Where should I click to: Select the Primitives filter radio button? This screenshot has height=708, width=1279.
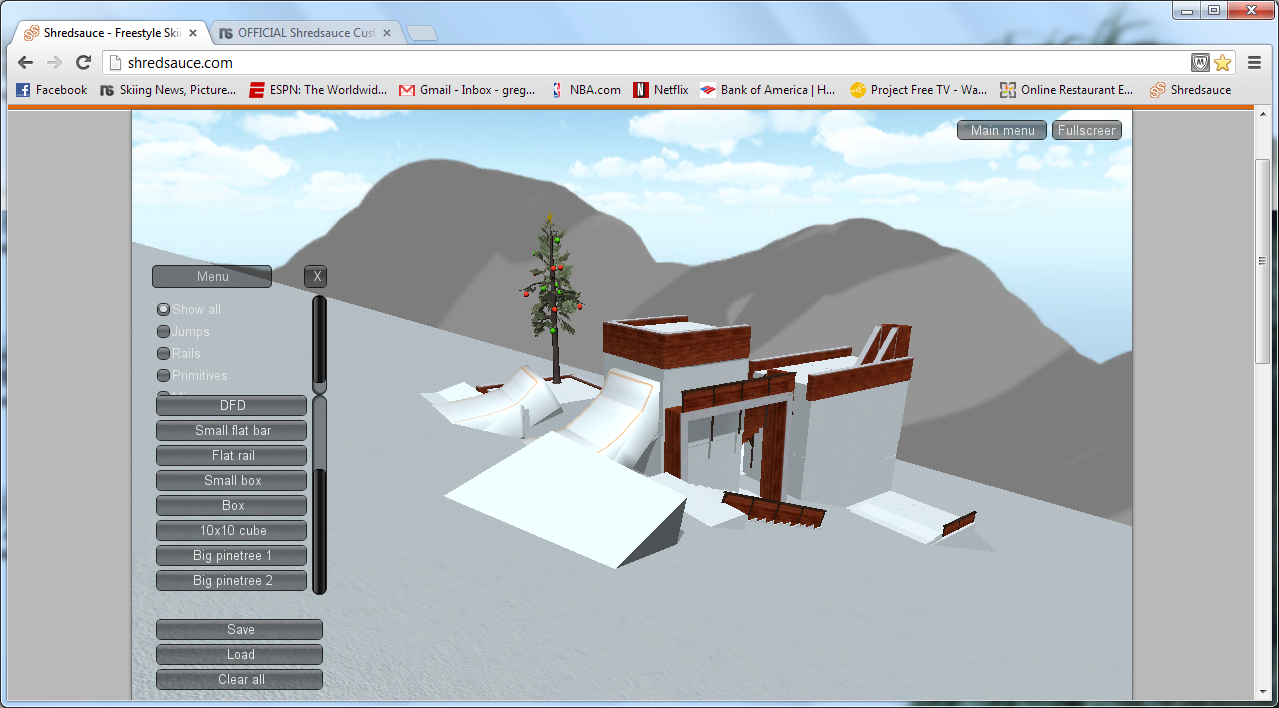click(163, 376)
